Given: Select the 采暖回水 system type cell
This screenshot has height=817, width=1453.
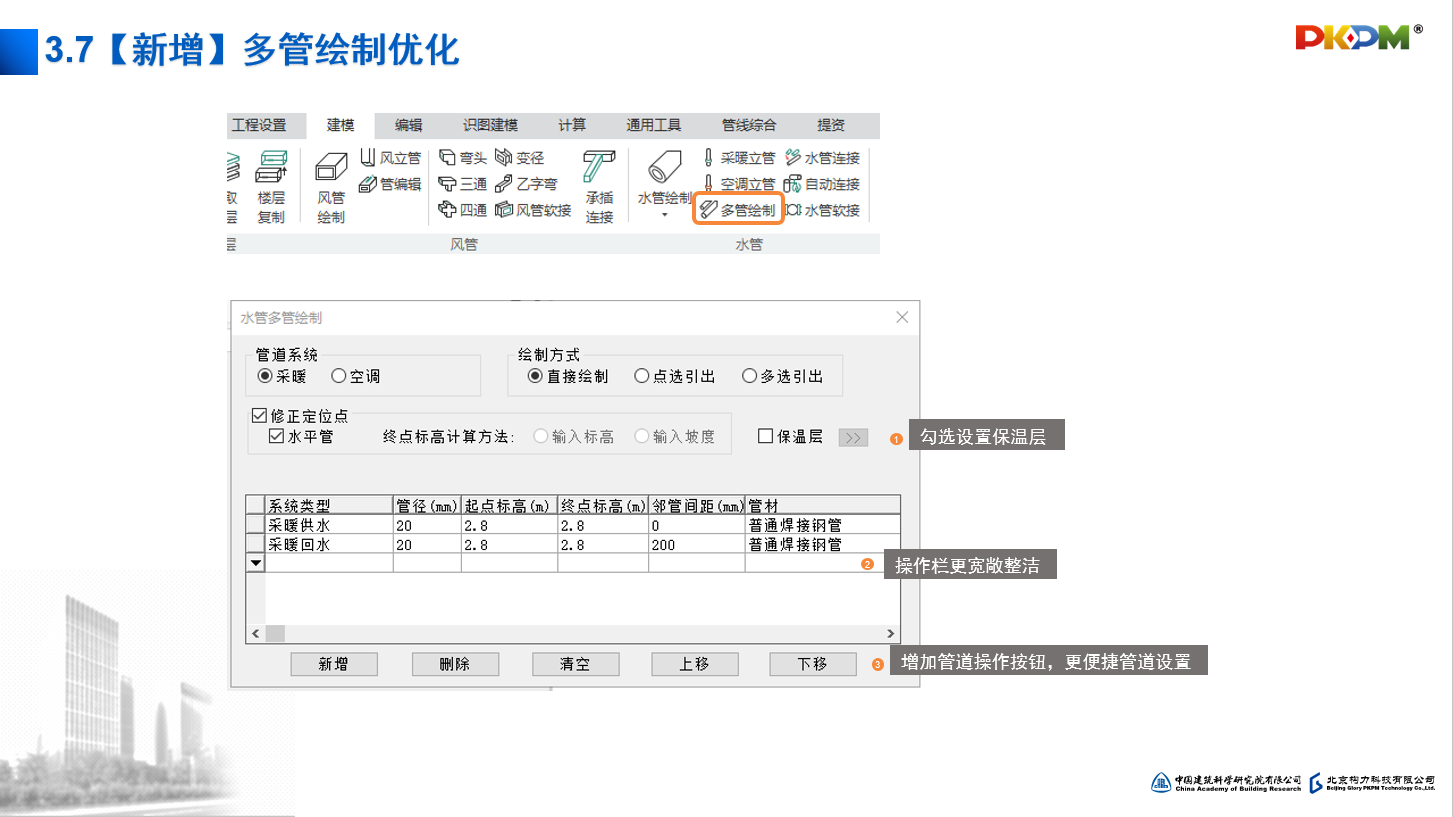Looking at the screenshot, I should (329, 545).
